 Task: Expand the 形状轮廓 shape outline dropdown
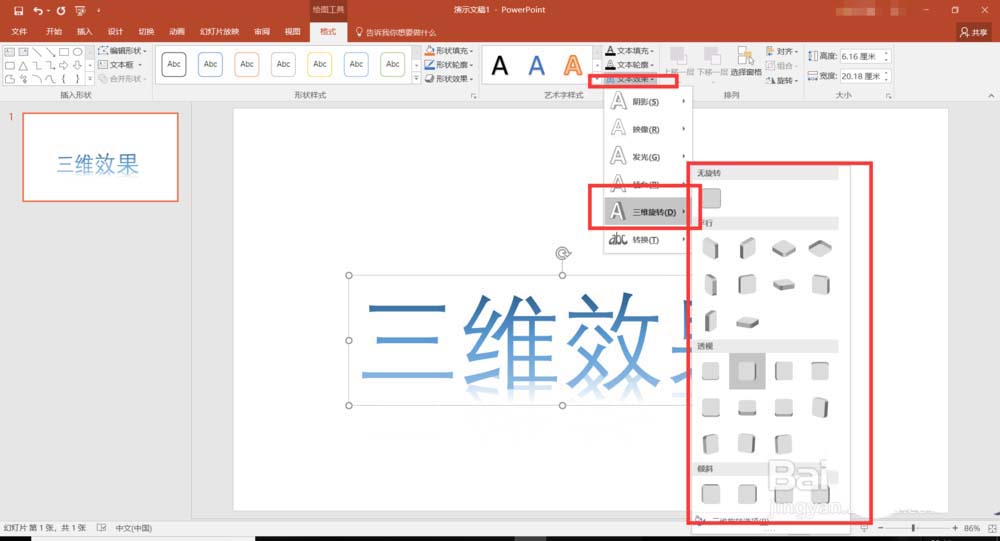click(x=449, y=64)
